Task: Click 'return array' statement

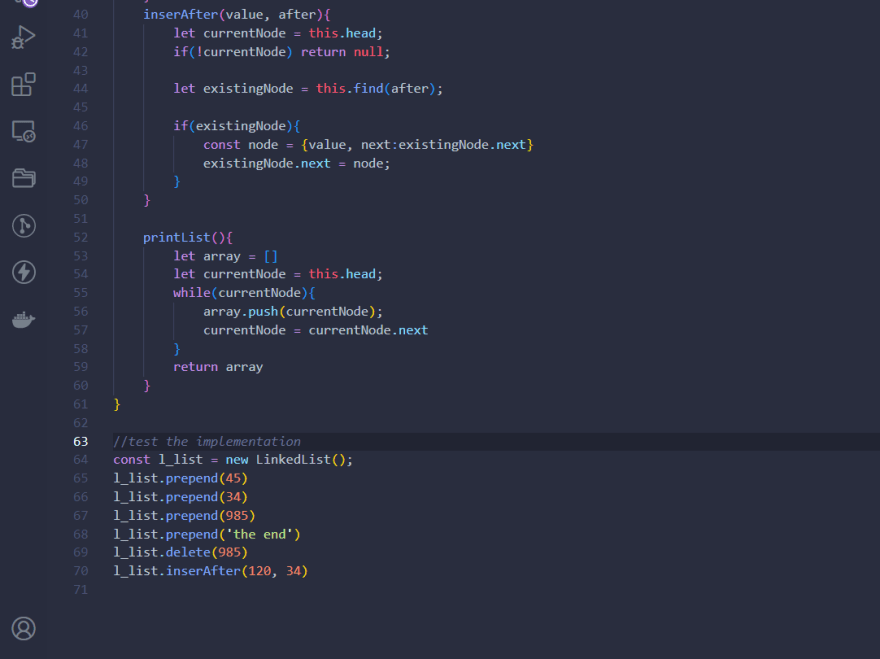Action: [218, 367]
